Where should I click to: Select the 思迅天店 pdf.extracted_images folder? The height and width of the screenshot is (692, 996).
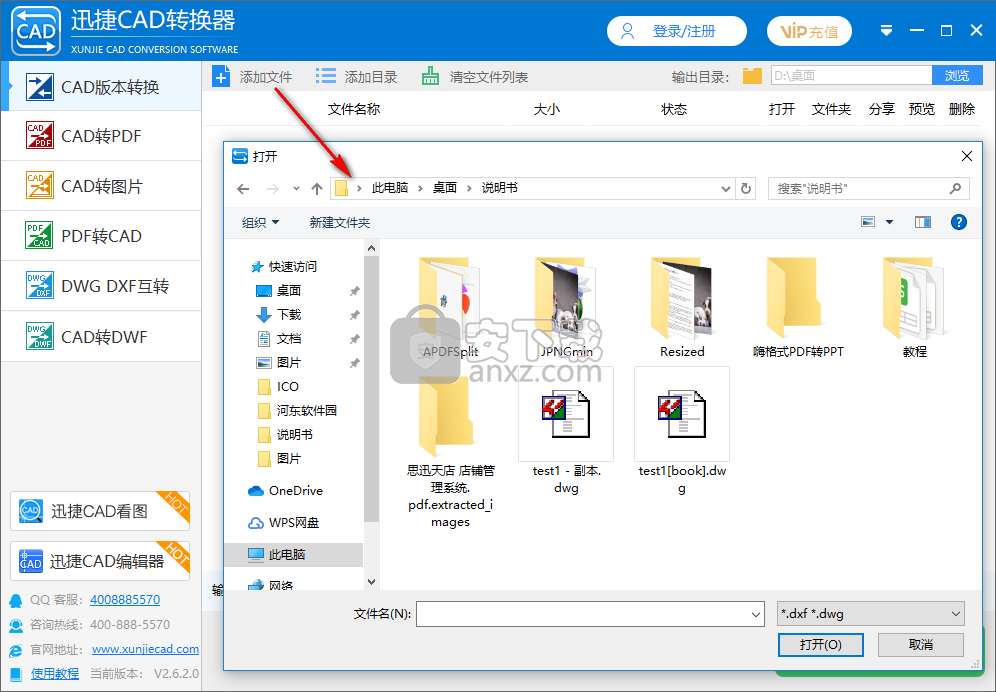(x=450, y=451)
